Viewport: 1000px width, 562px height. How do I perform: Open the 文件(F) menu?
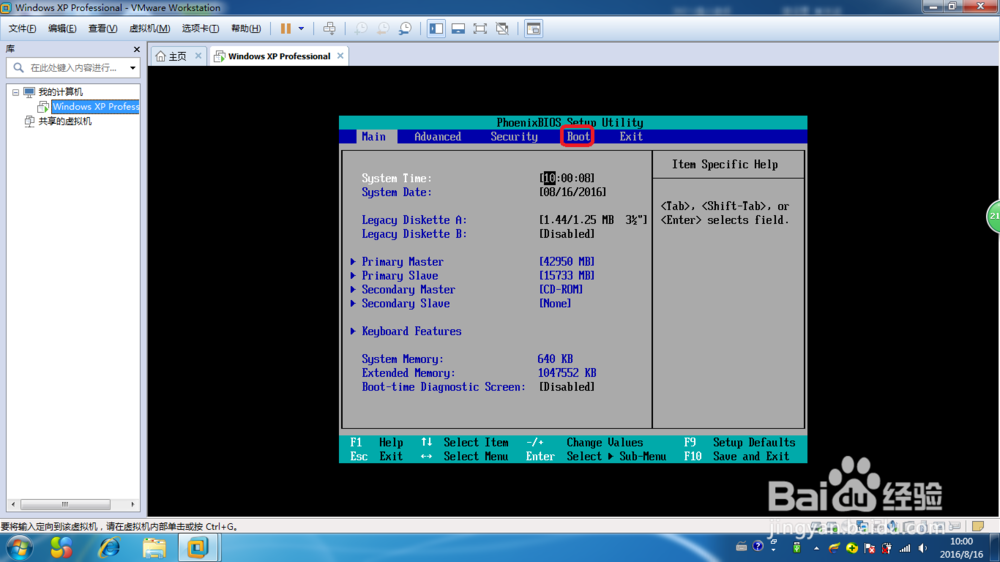pos(22,29)
